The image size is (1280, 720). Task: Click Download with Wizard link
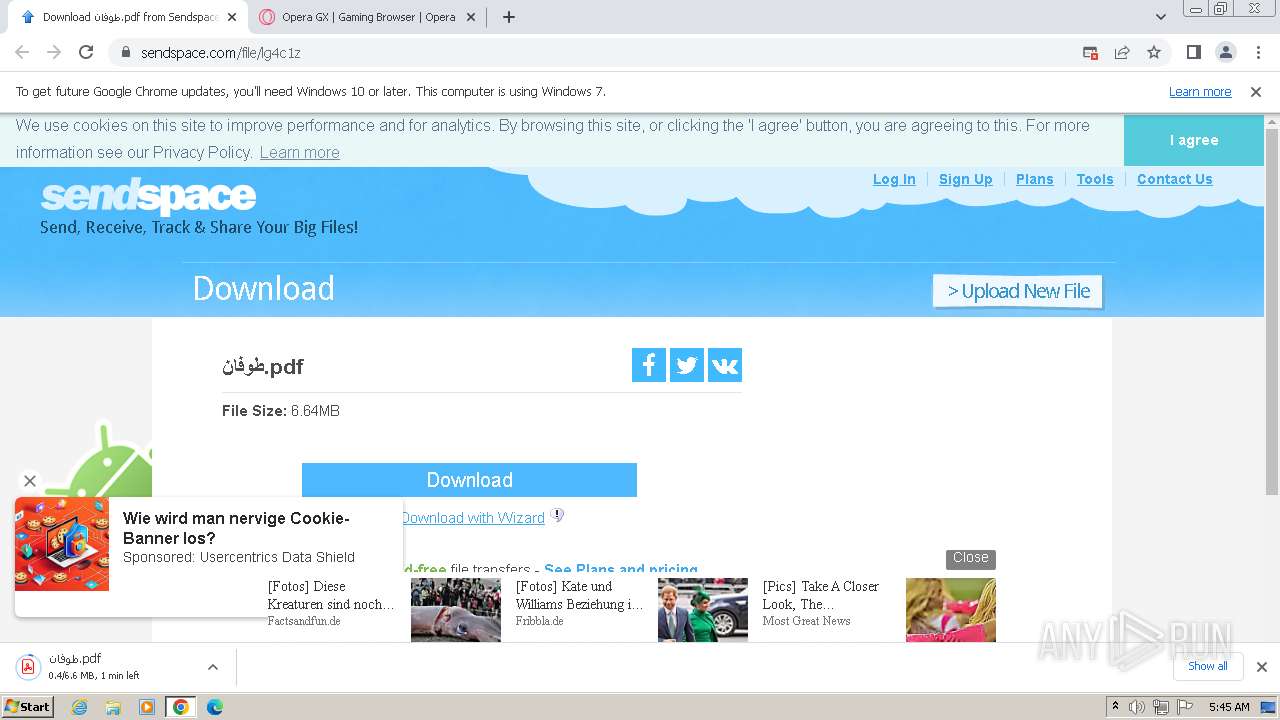point(473,518)
